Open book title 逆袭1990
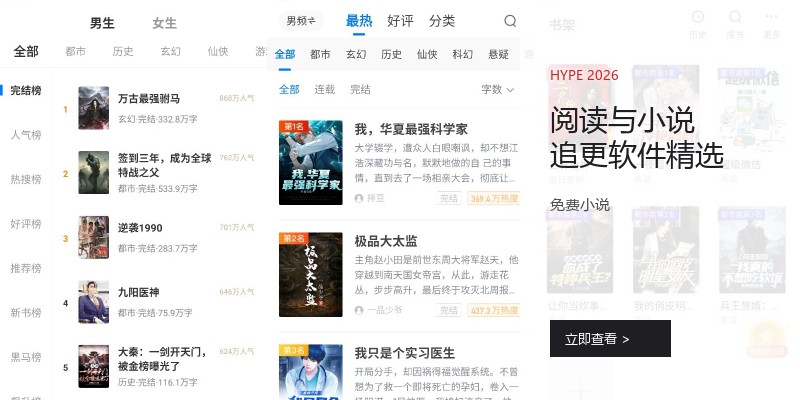 [x=140, y=228]
